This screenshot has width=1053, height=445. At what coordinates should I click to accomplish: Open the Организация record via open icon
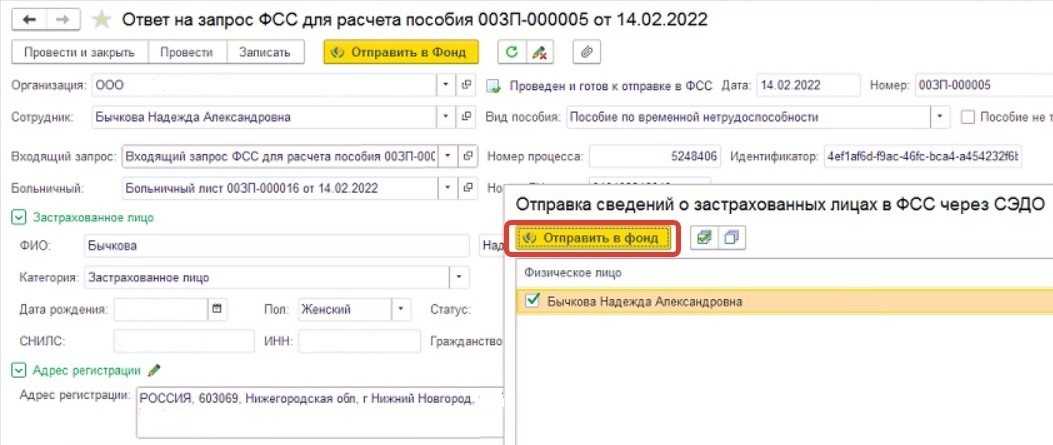[x=466, y=85]
